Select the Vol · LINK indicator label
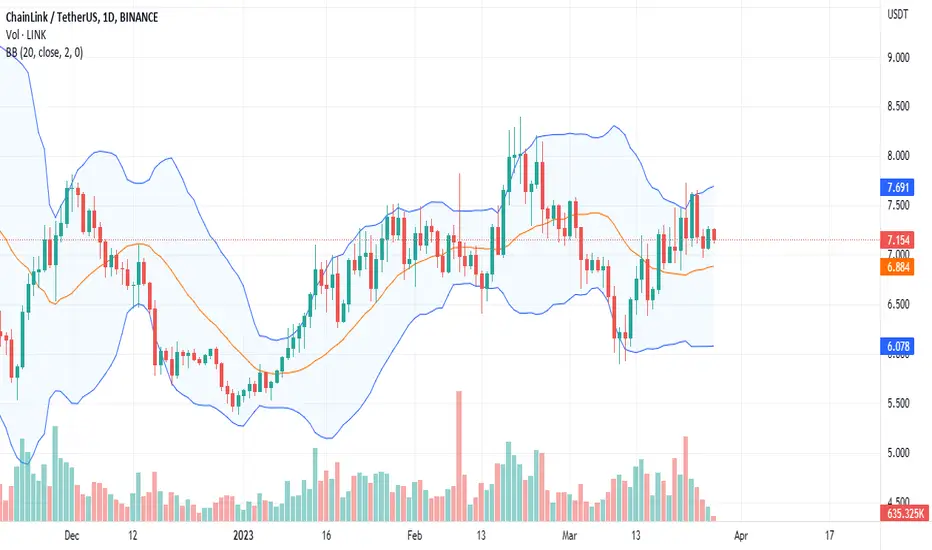932x550 pixels. pyautogui.click(x=26, y=35)
